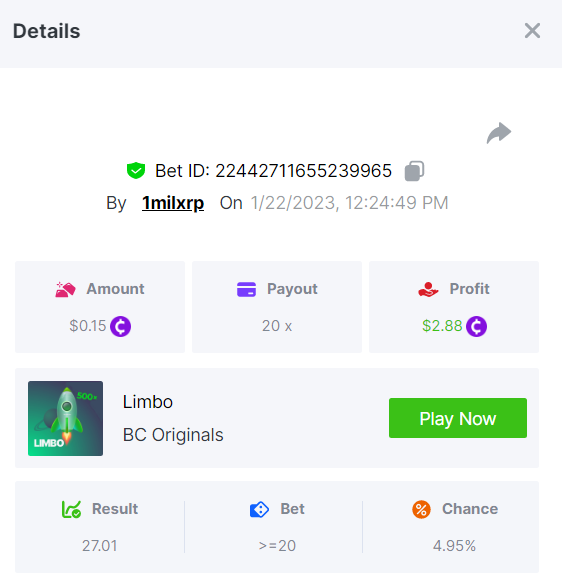Click the green Result chart icon
This screenshot has height=582, width=562.
point(71,509)
